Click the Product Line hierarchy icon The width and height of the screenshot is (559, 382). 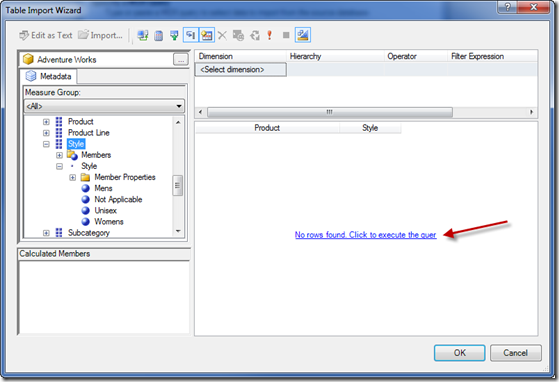pyautogui.click(x=59, y=133)
